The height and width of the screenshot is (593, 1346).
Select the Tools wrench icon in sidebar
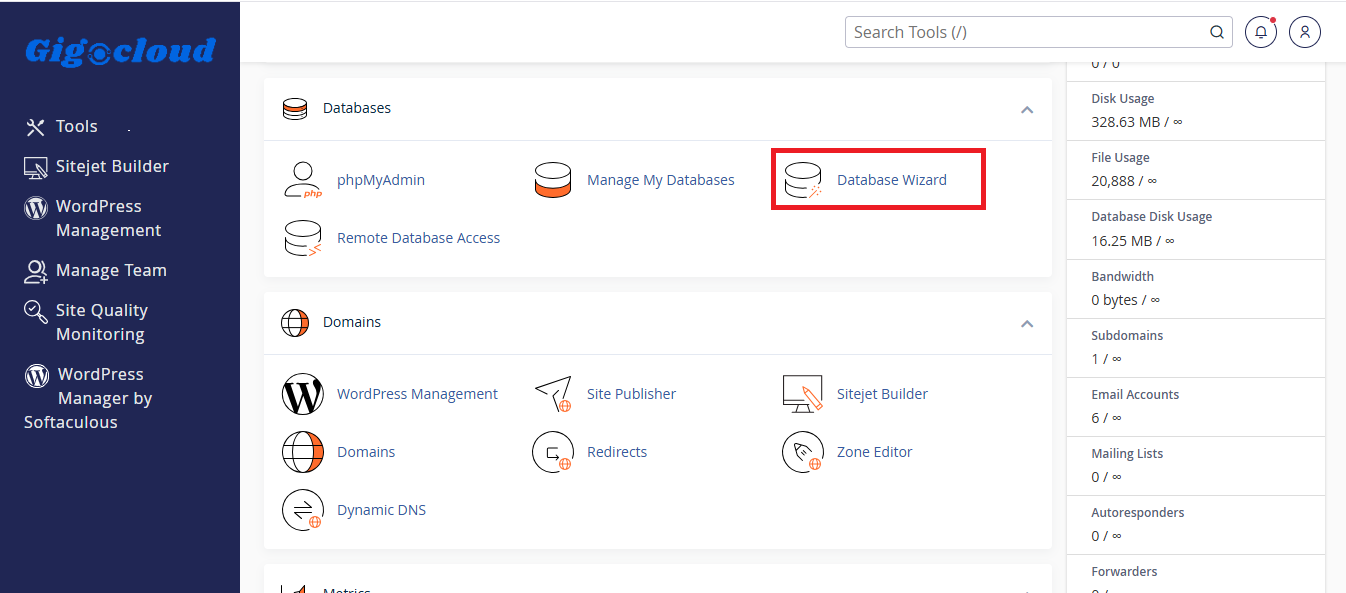pos(36,127)
